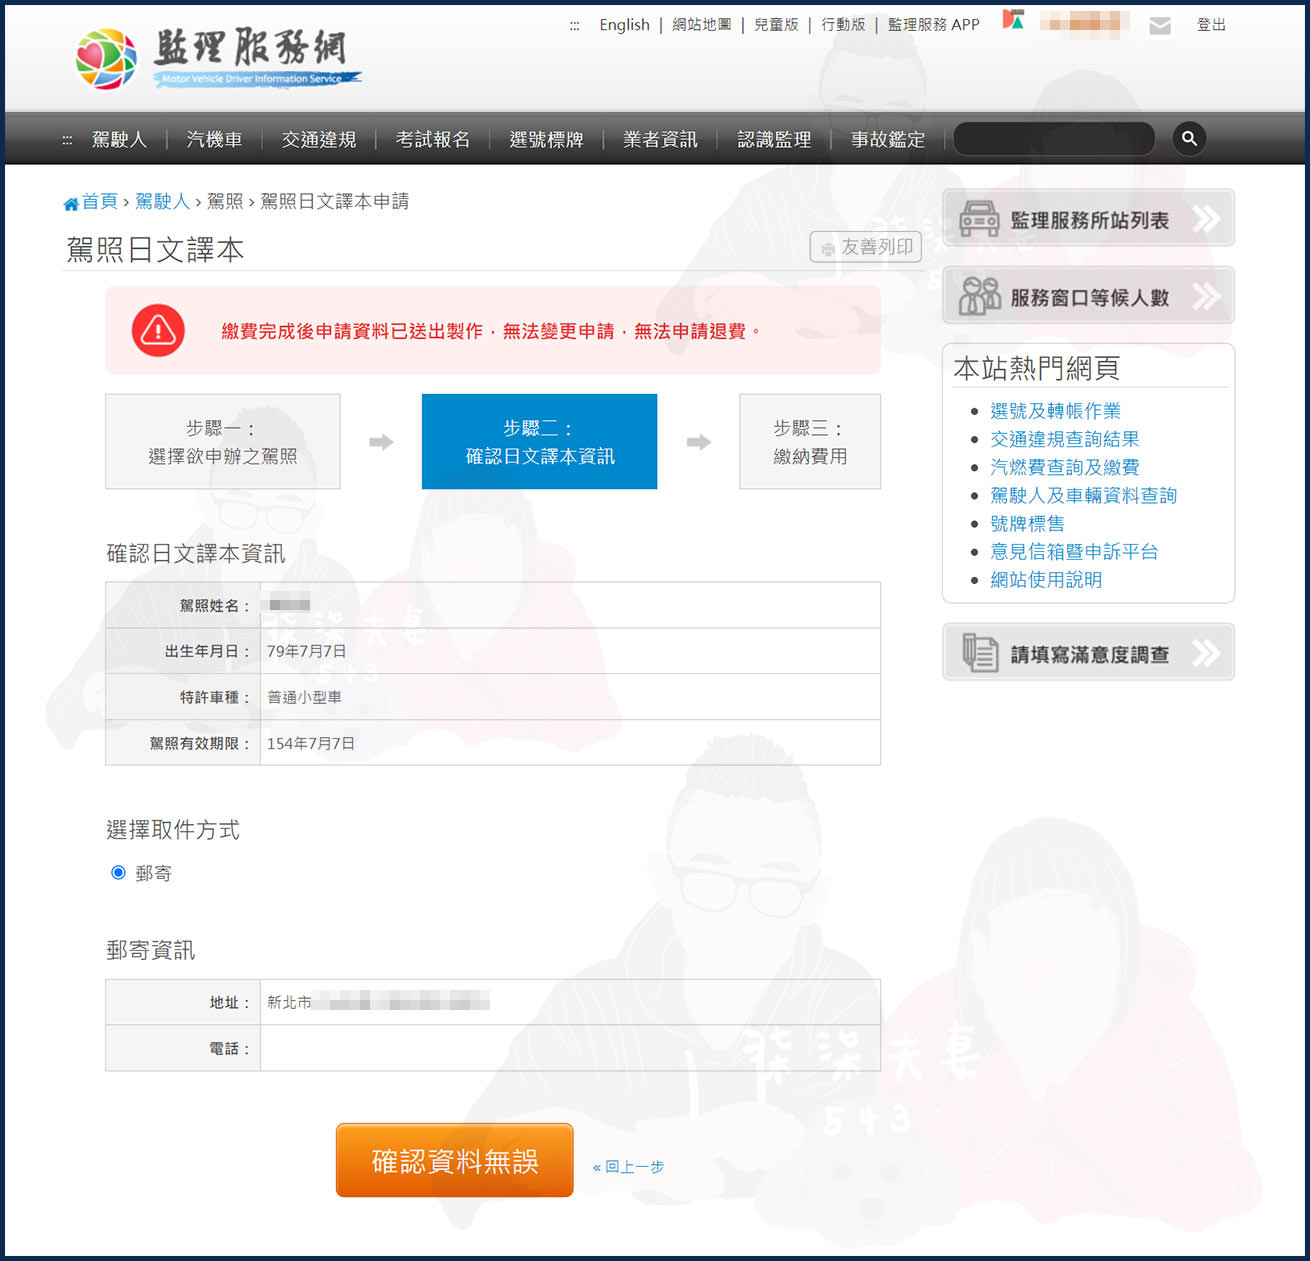Click the home icon in breadcrumb
The height and width of the screenshot is (1261, 1310).
[x=71, y=203]
